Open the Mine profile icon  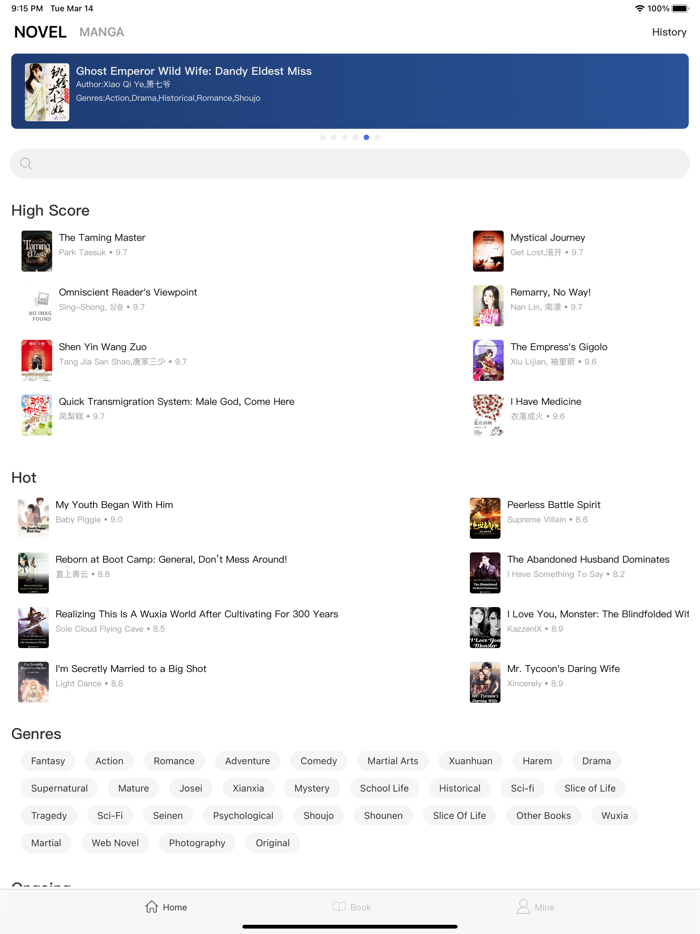click(523, 907)
